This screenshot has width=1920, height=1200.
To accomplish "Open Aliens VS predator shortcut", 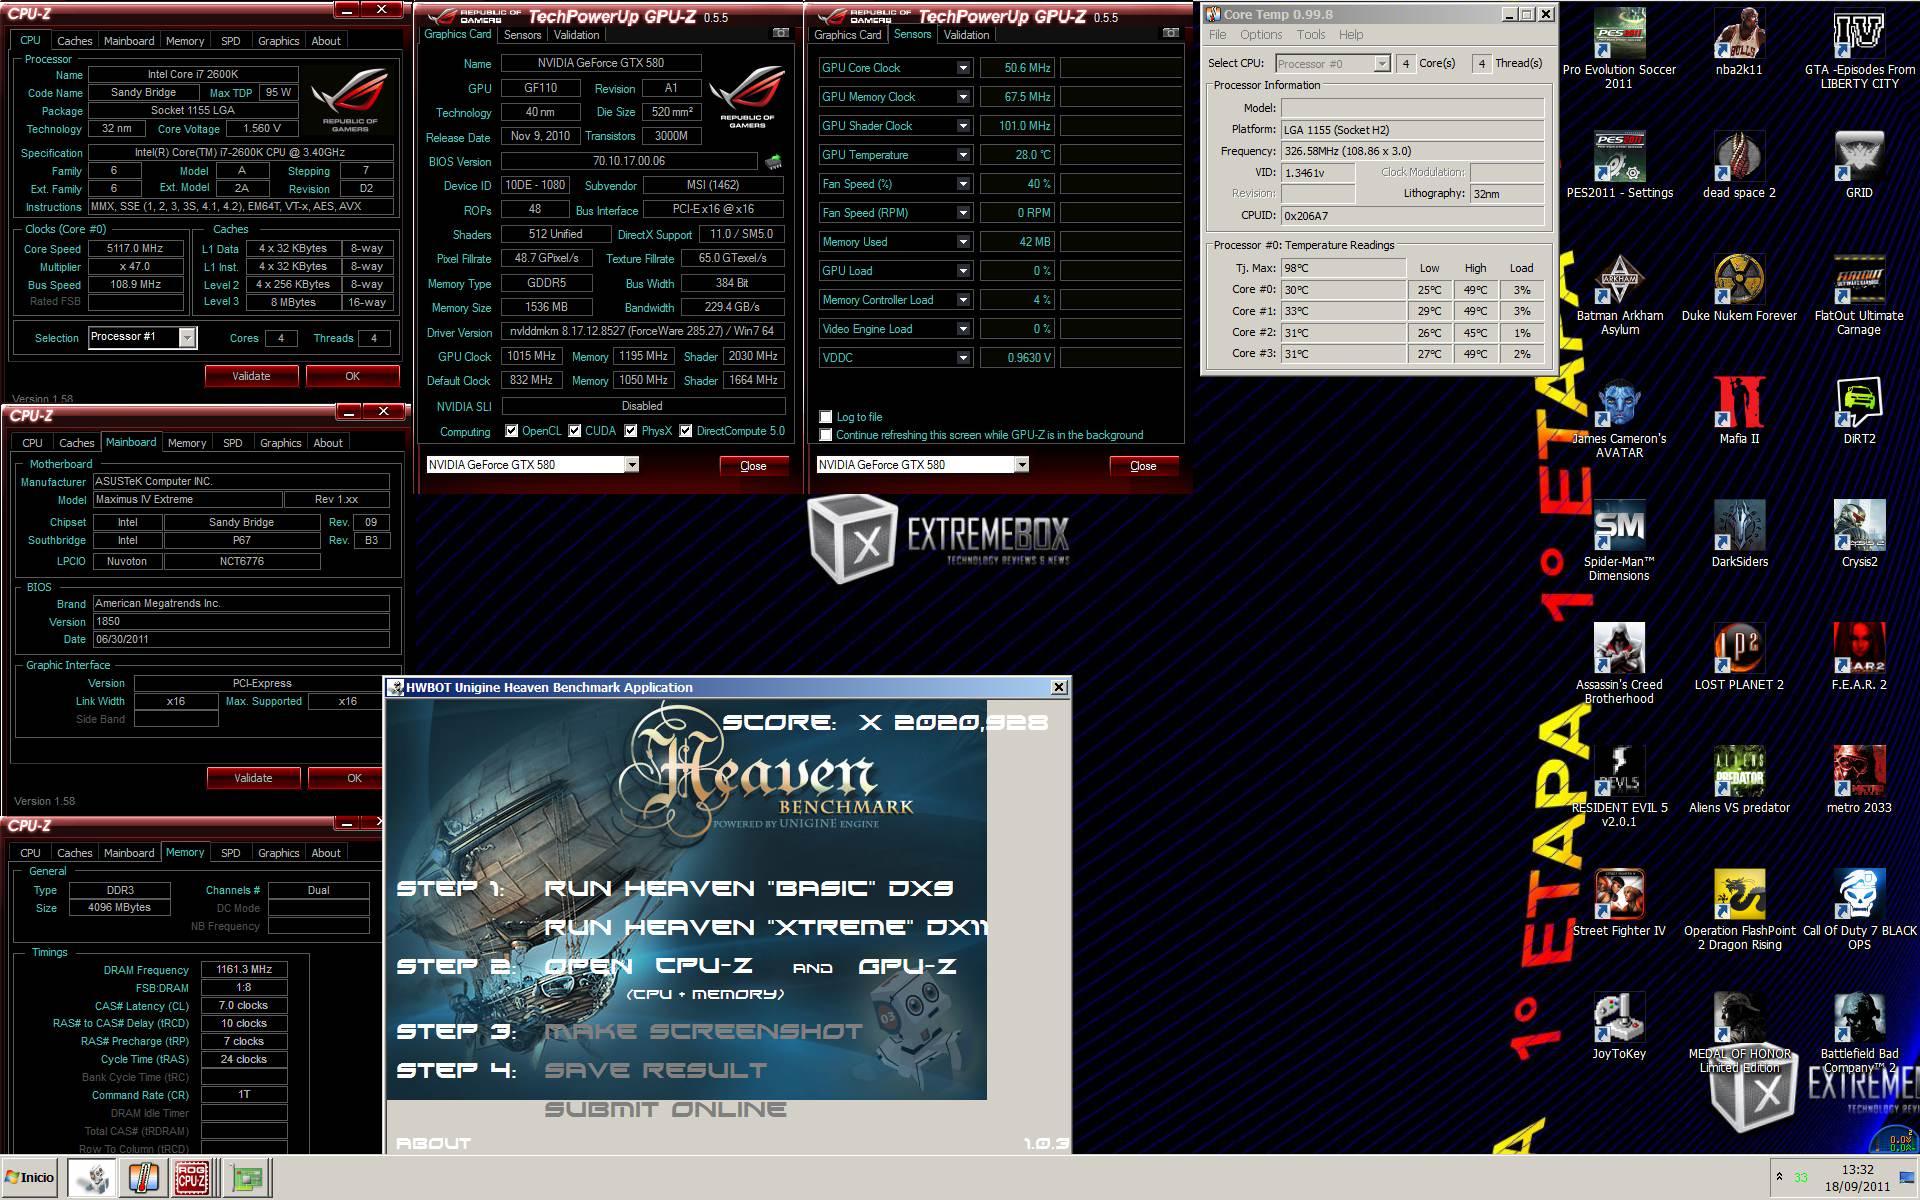I will pyautogui.click(x=1739, y=781).
